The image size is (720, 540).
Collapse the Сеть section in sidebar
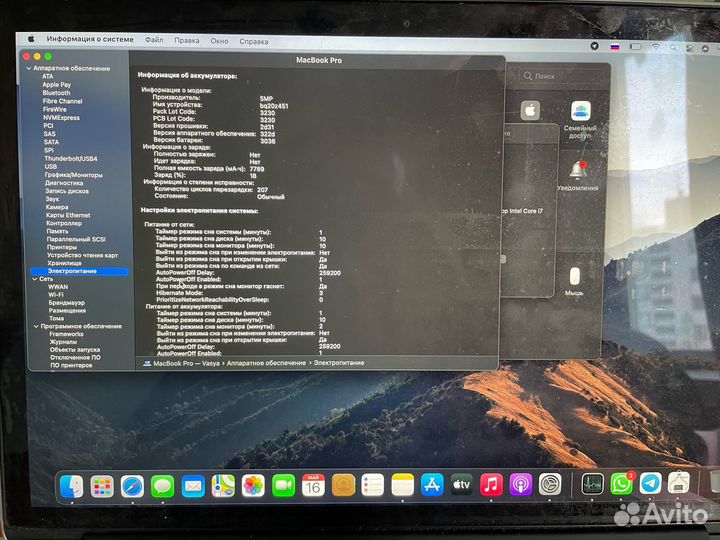point(34,279)
